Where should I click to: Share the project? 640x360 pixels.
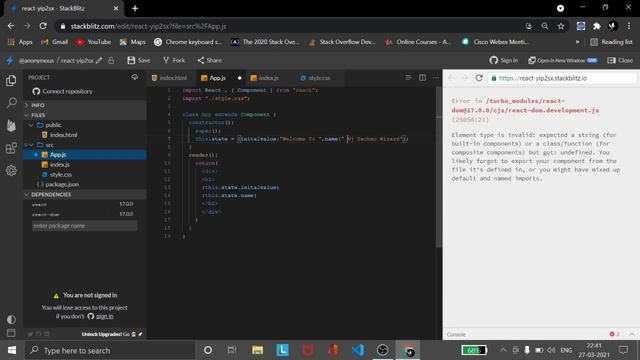(x=209, y=60)
